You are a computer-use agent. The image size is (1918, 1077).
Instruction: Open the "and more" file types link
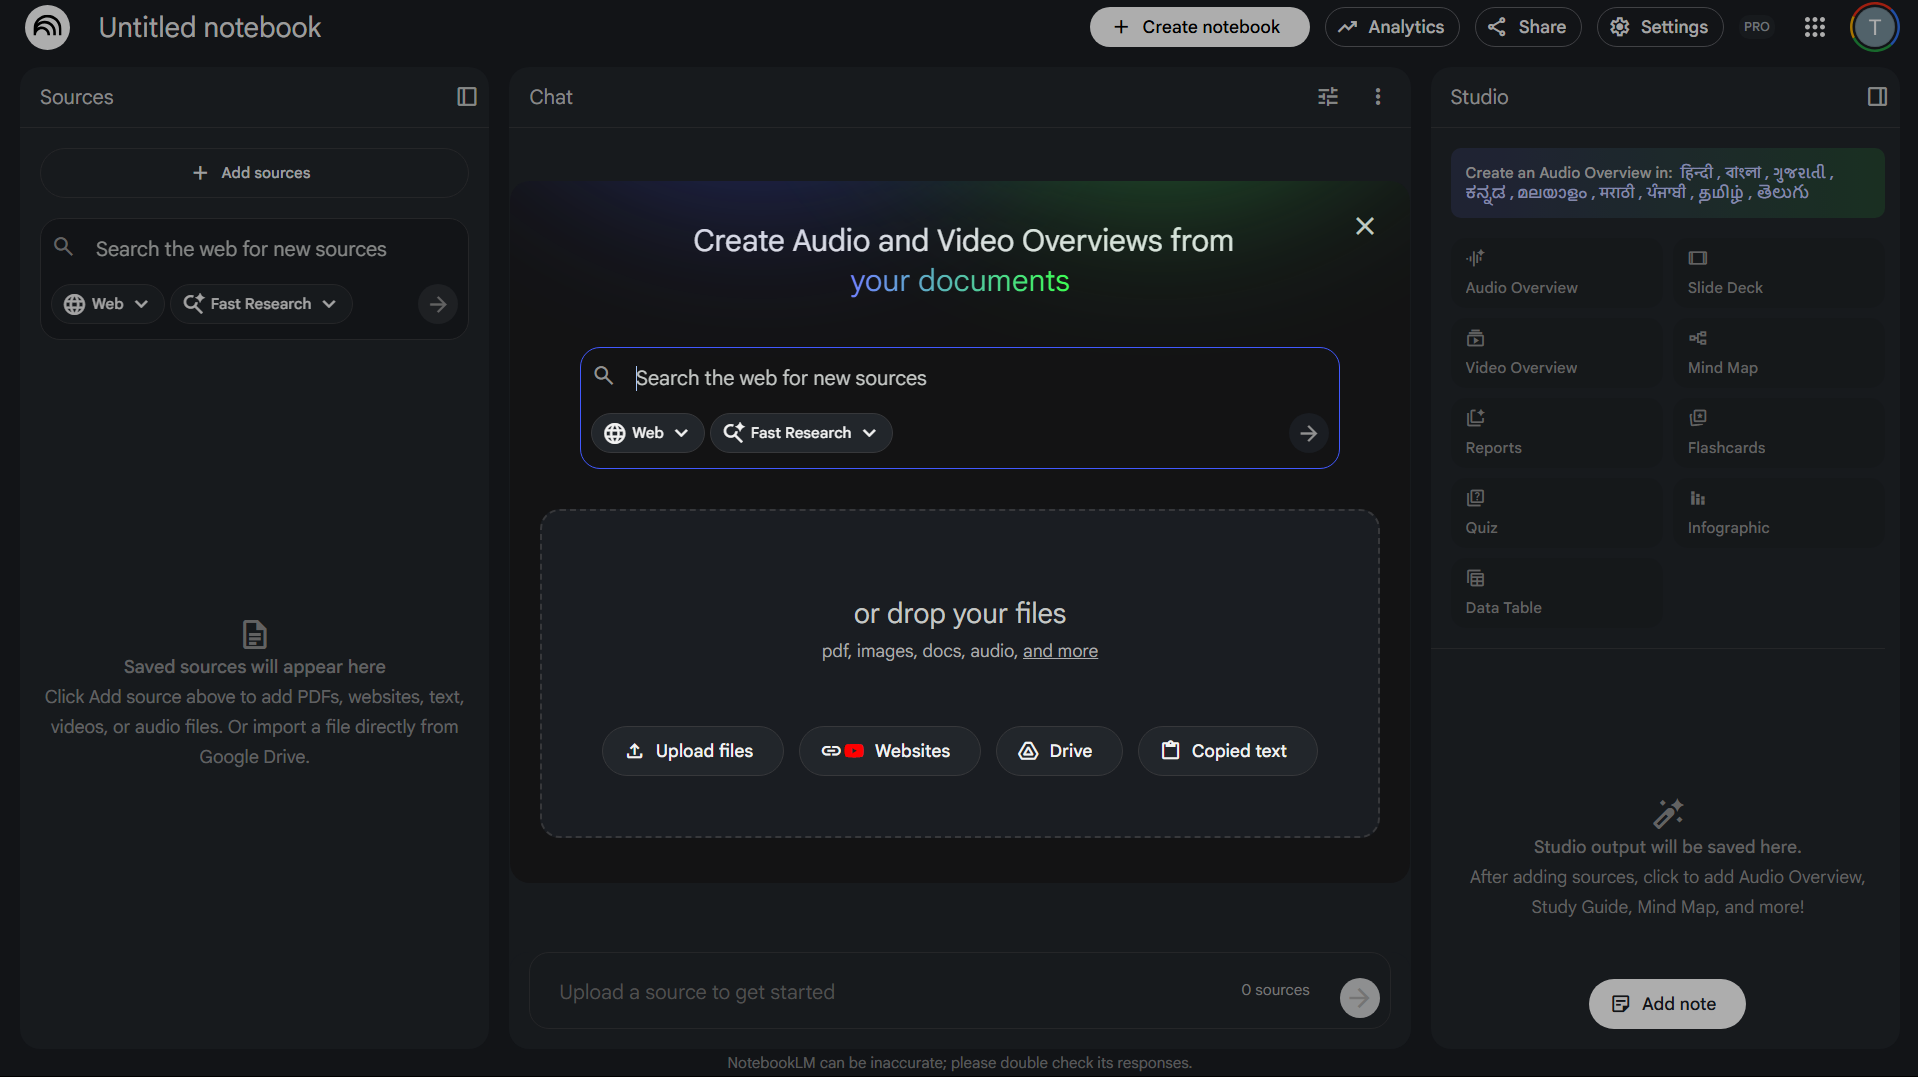1060,651
